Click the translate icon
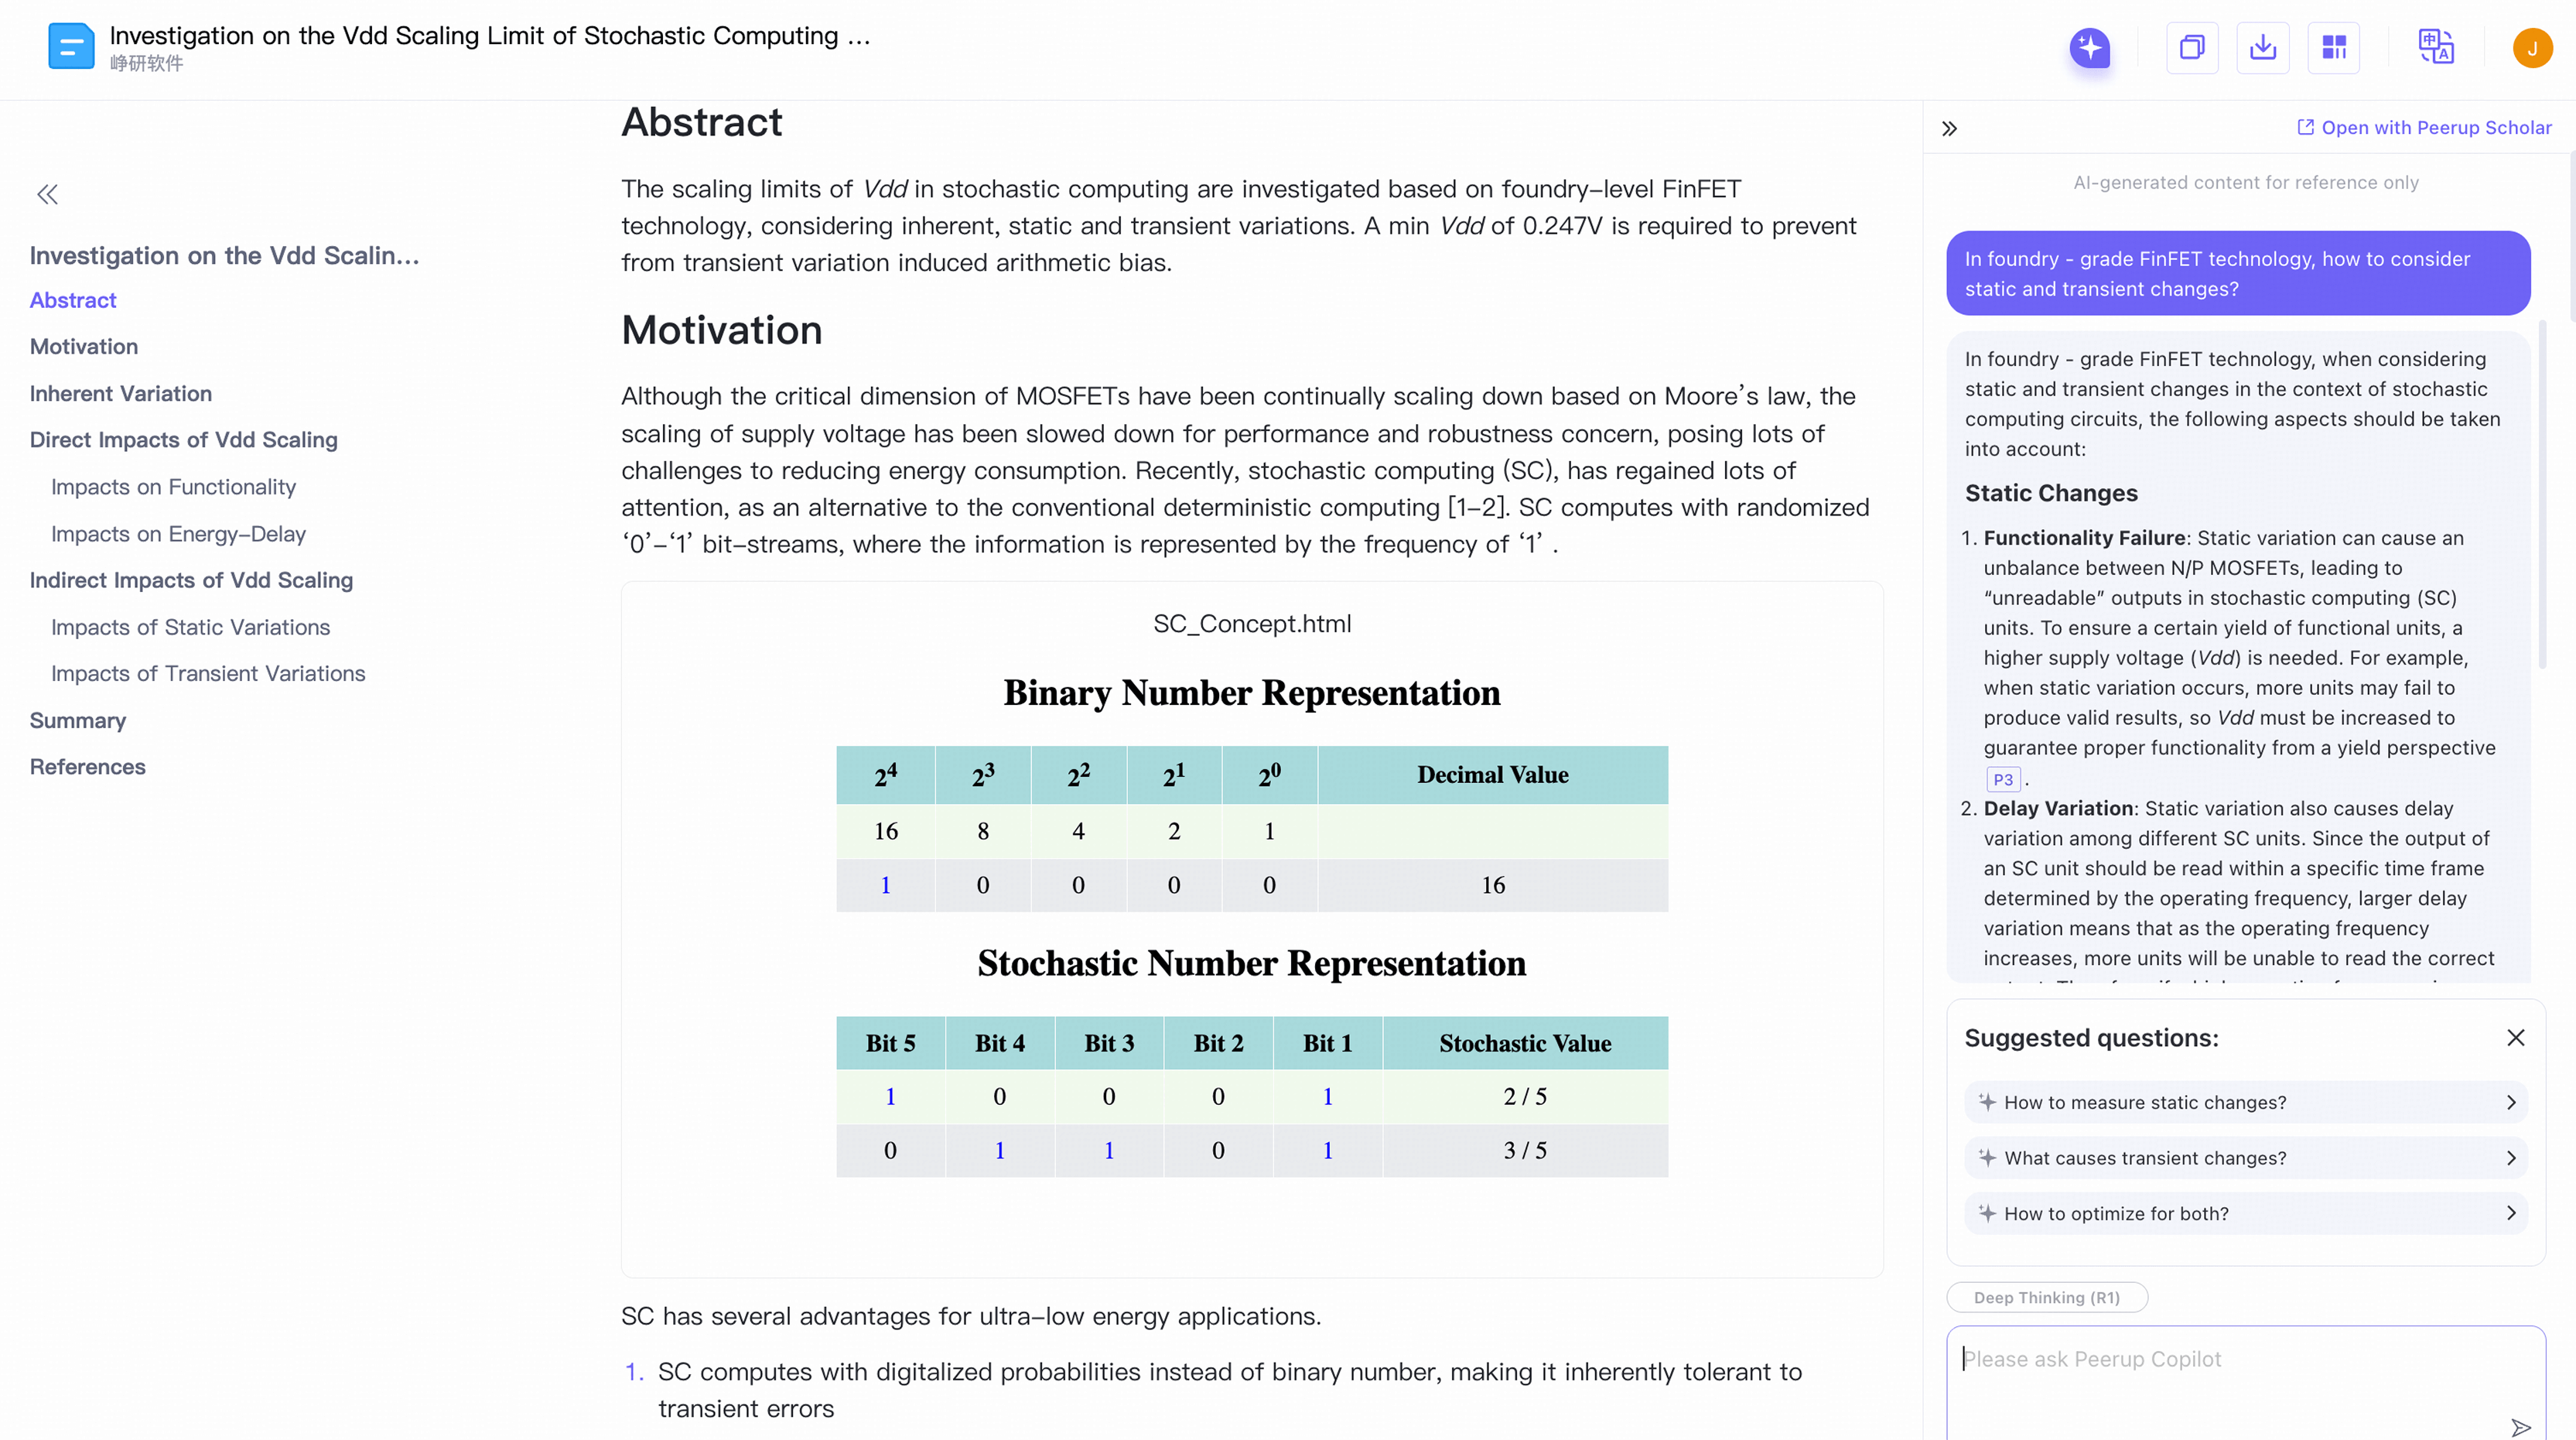Screen dimensions: 2576x1440 point(2436,47)
